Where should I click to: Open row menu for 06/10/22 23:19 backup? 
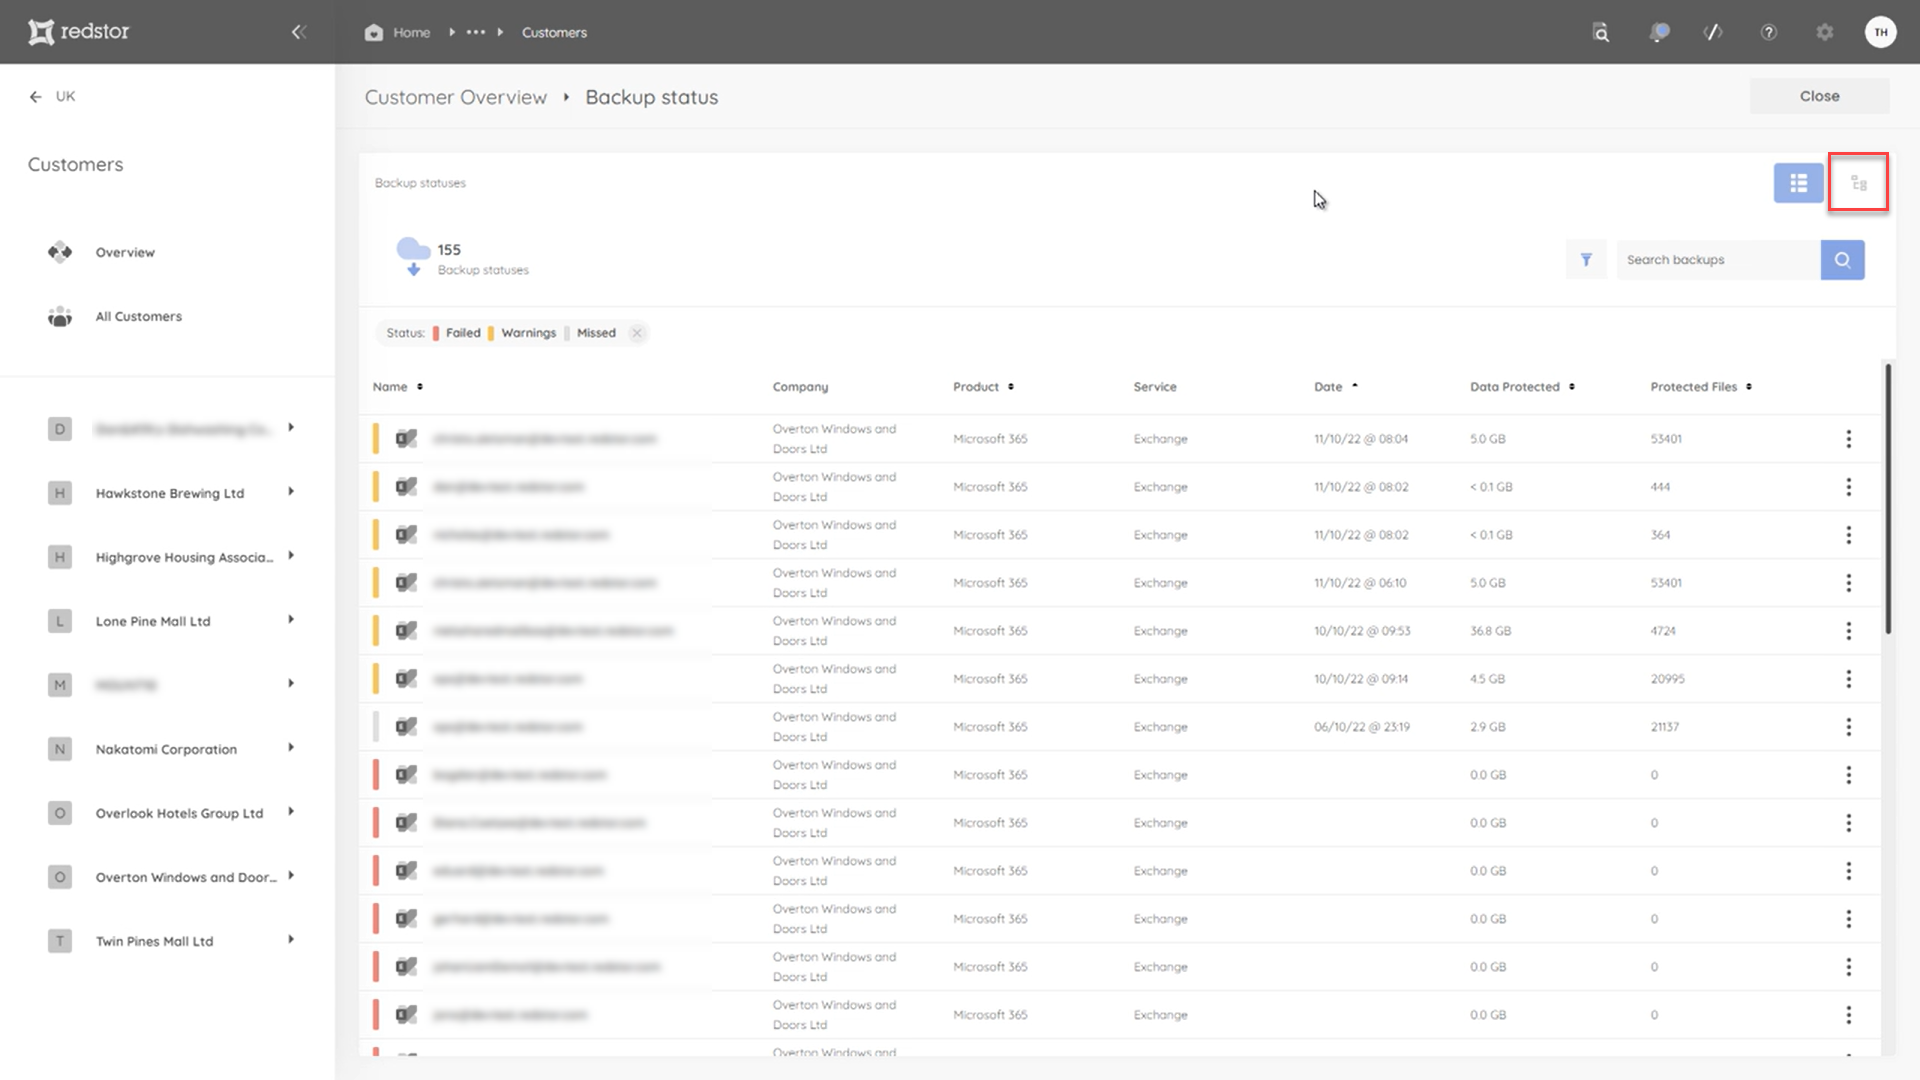[1848, 727]
